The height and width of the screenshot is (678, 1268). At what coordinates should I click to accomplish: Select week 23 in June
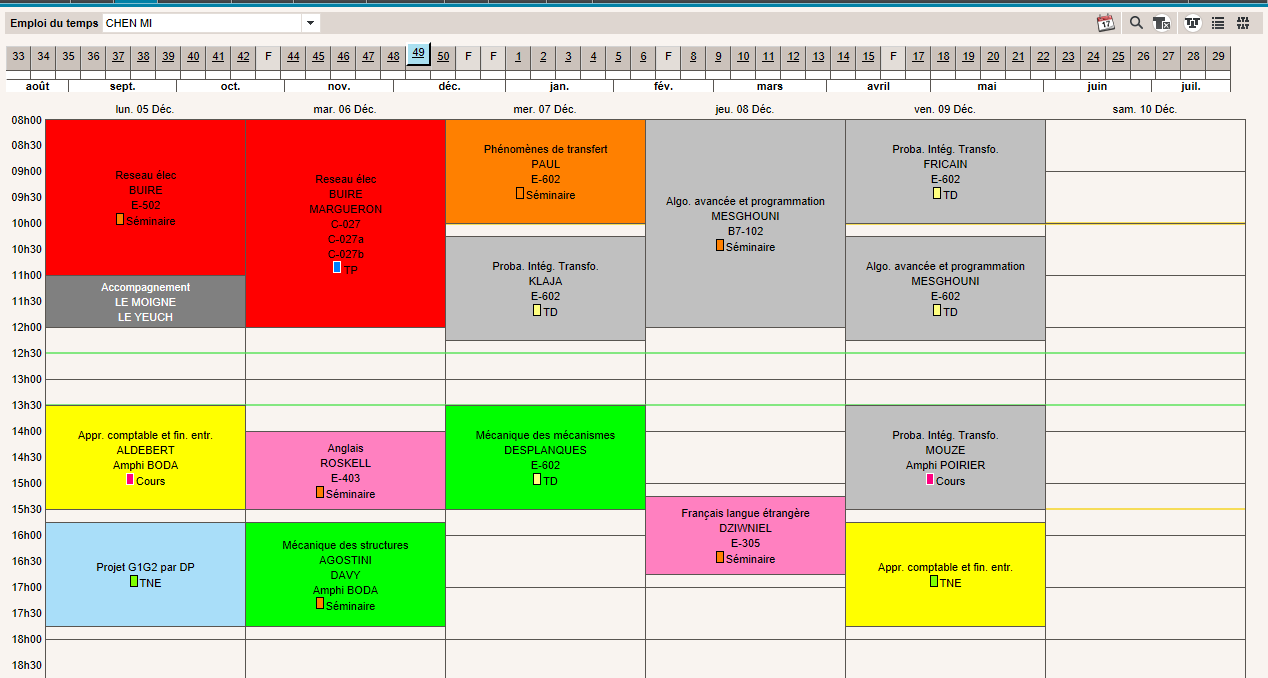(1068, 57)
